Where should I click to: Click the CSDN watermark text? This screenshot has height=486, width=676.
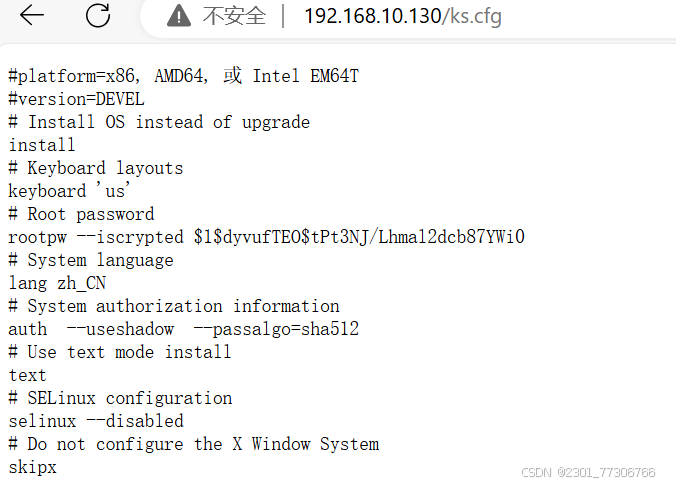(588, 473)
